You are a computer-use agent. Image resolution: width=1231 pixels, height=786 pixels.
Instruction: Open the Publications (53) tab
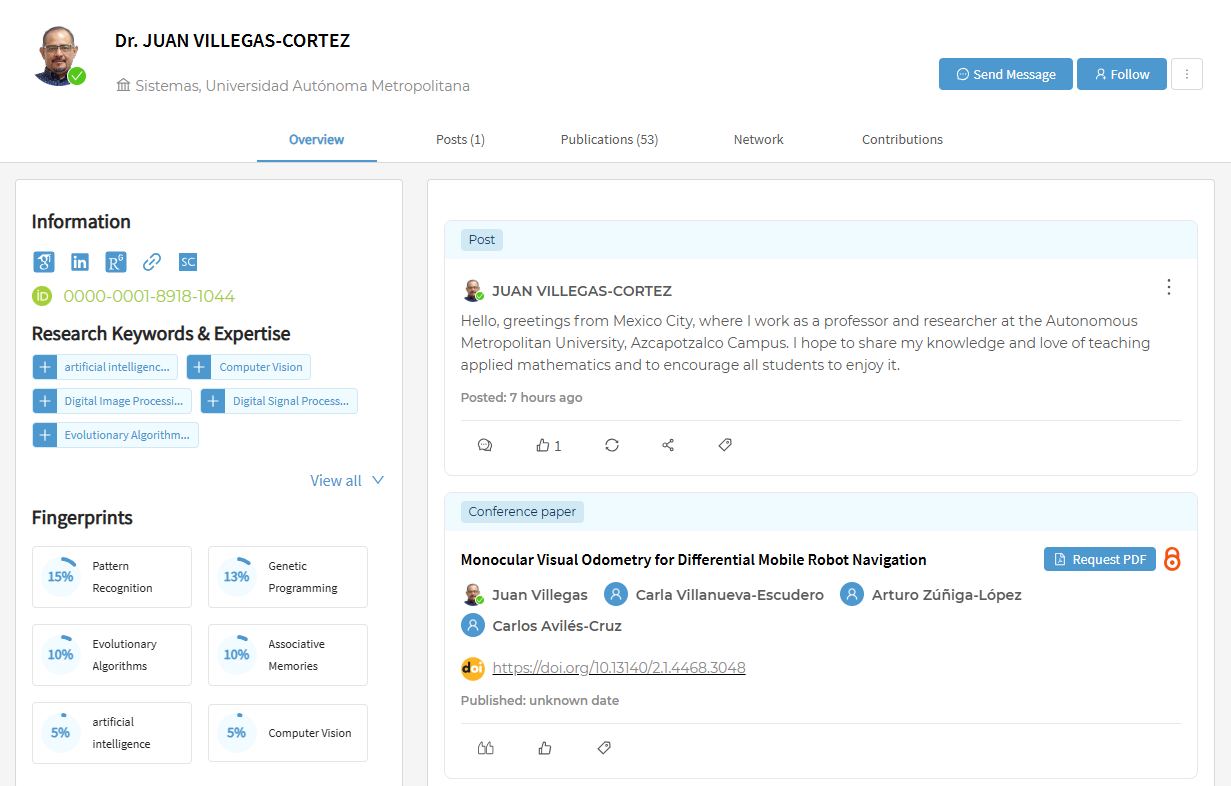tap(609, 139)
